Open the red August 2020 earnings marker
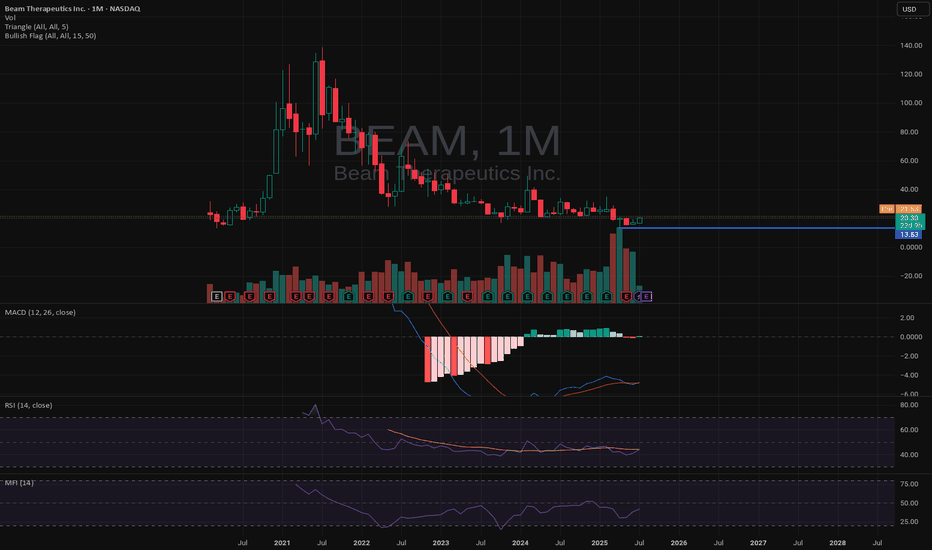Image resolution: width=932 pixels, height=550 pixels. pyautogui.click(x=250, y=296)
